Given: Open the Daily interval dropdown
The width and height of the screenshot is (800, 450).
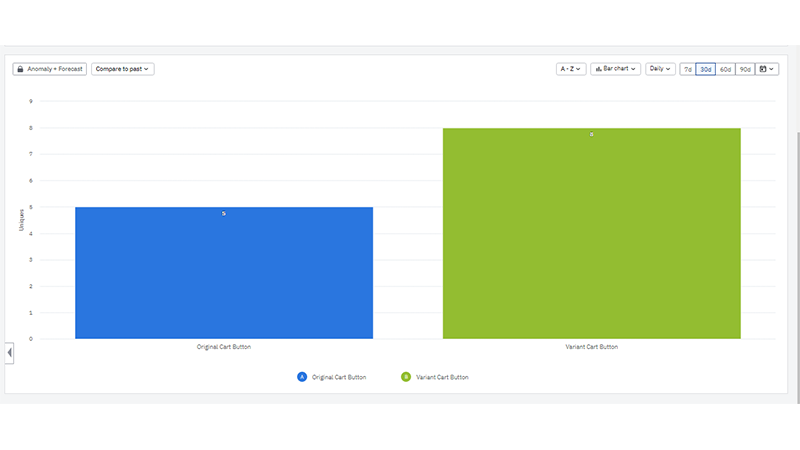Looking at the screenshot, I should (659, 69).
